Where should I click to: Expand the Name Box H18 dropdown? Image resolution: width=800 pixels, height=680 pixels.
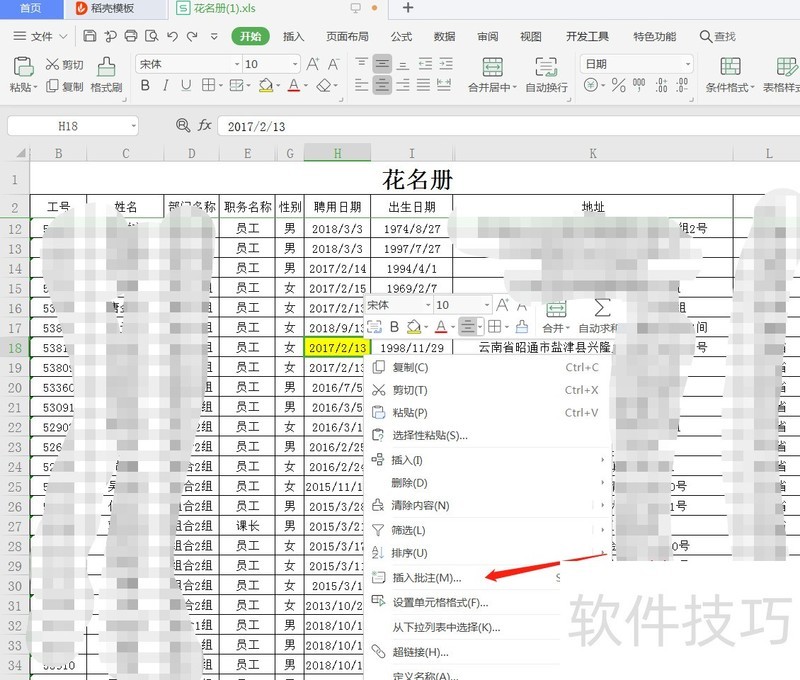click(133, 126)
